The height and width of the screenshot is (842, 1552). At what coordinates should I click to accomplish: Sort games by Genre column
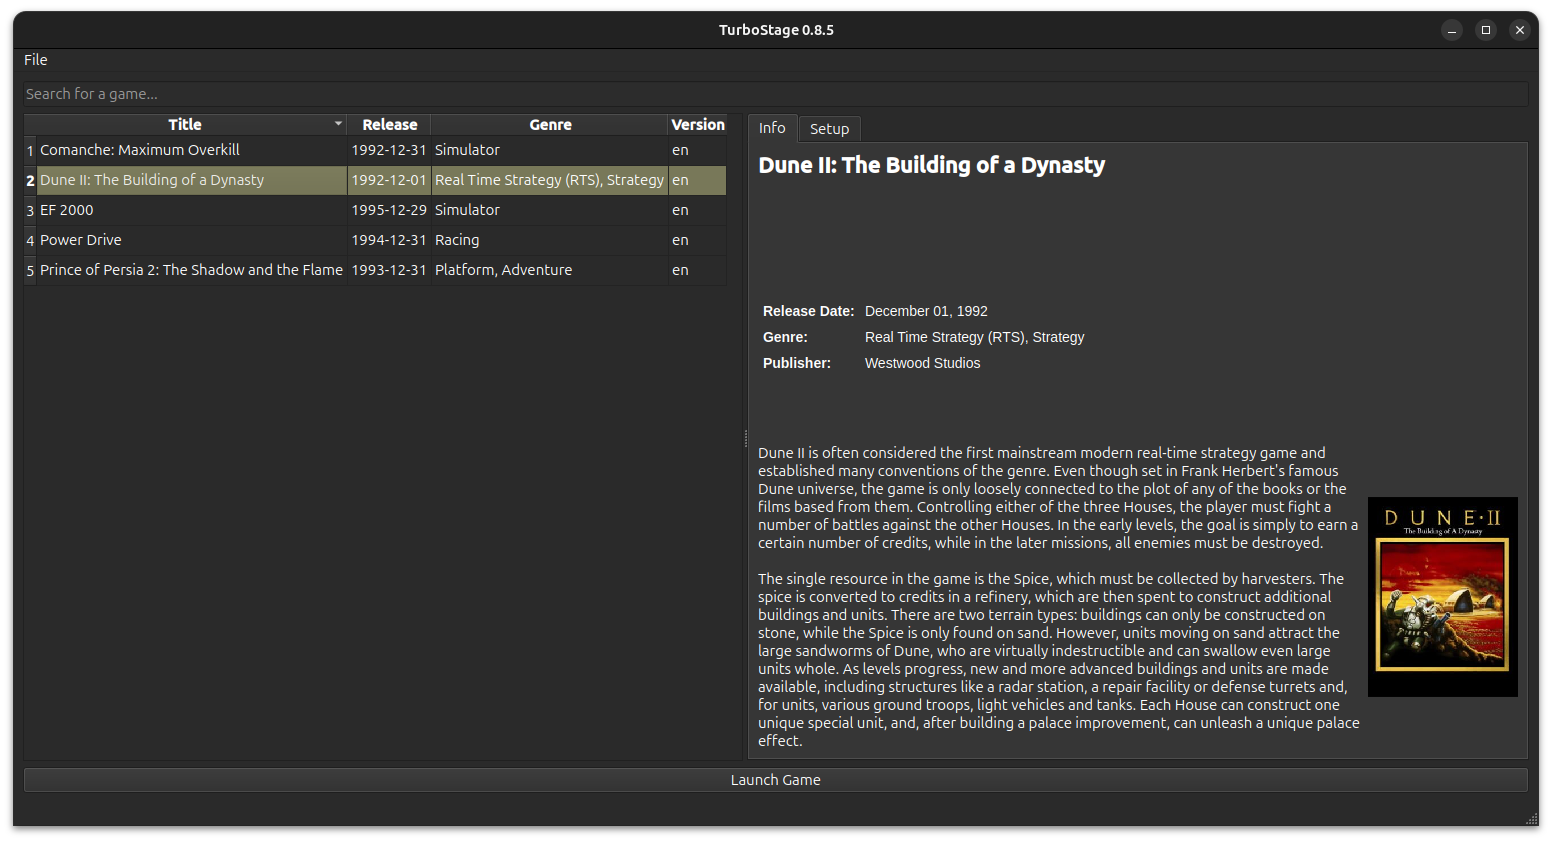pos(550,125)
